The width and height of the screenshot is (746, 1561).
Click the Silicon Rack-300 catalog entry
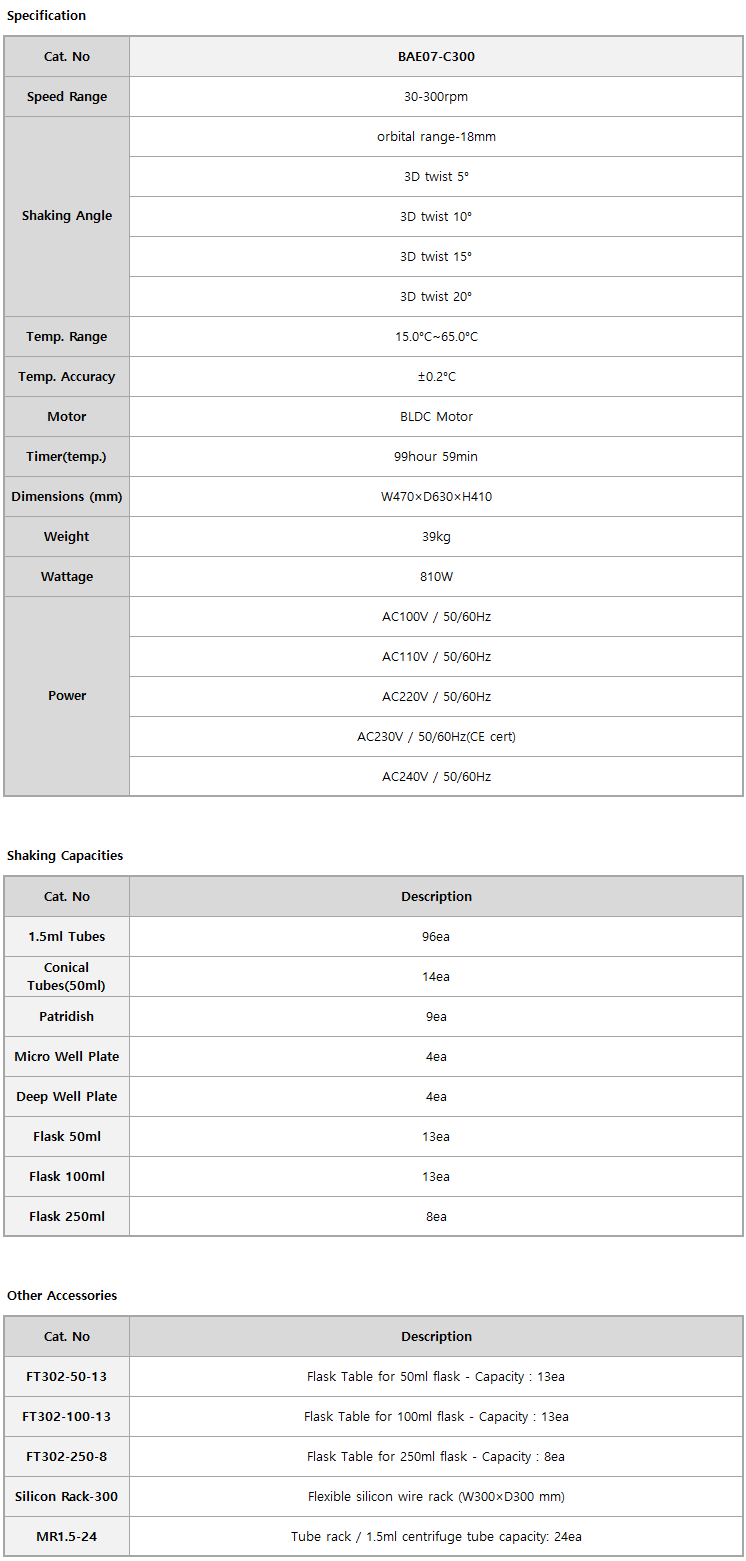(67, 1497)
